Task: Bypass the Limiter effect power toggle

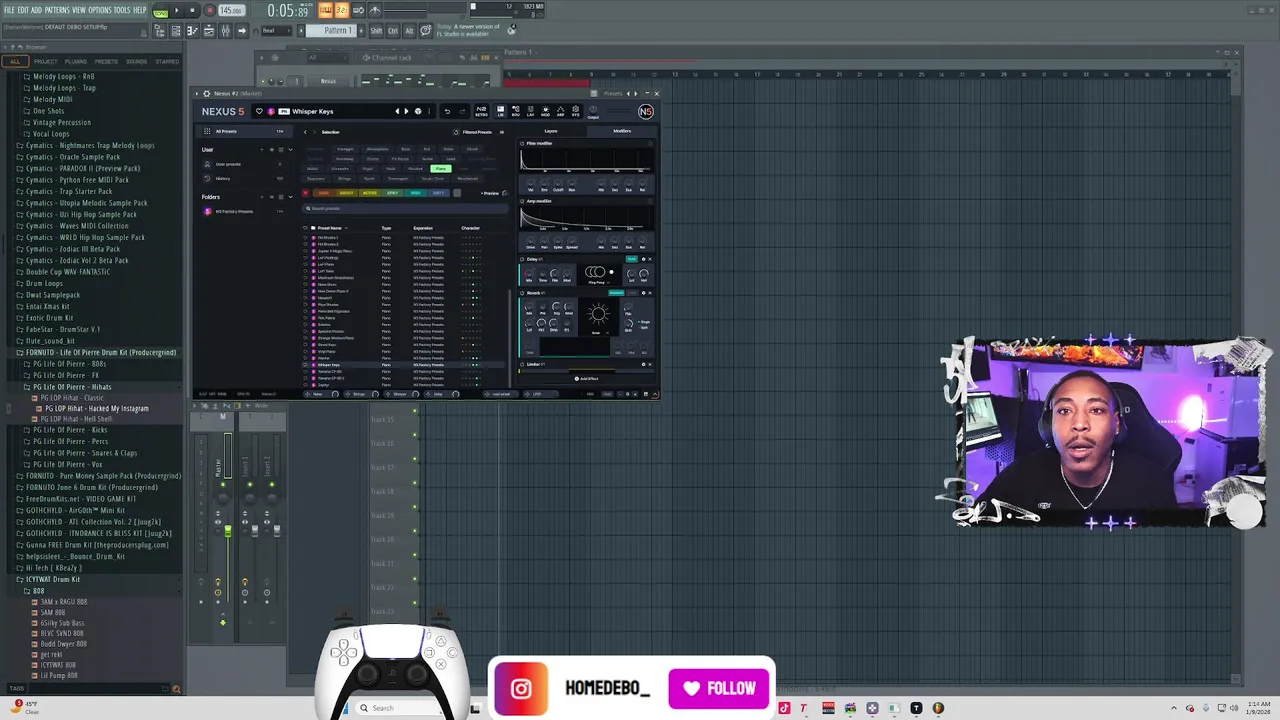Action: click(522, 364)
